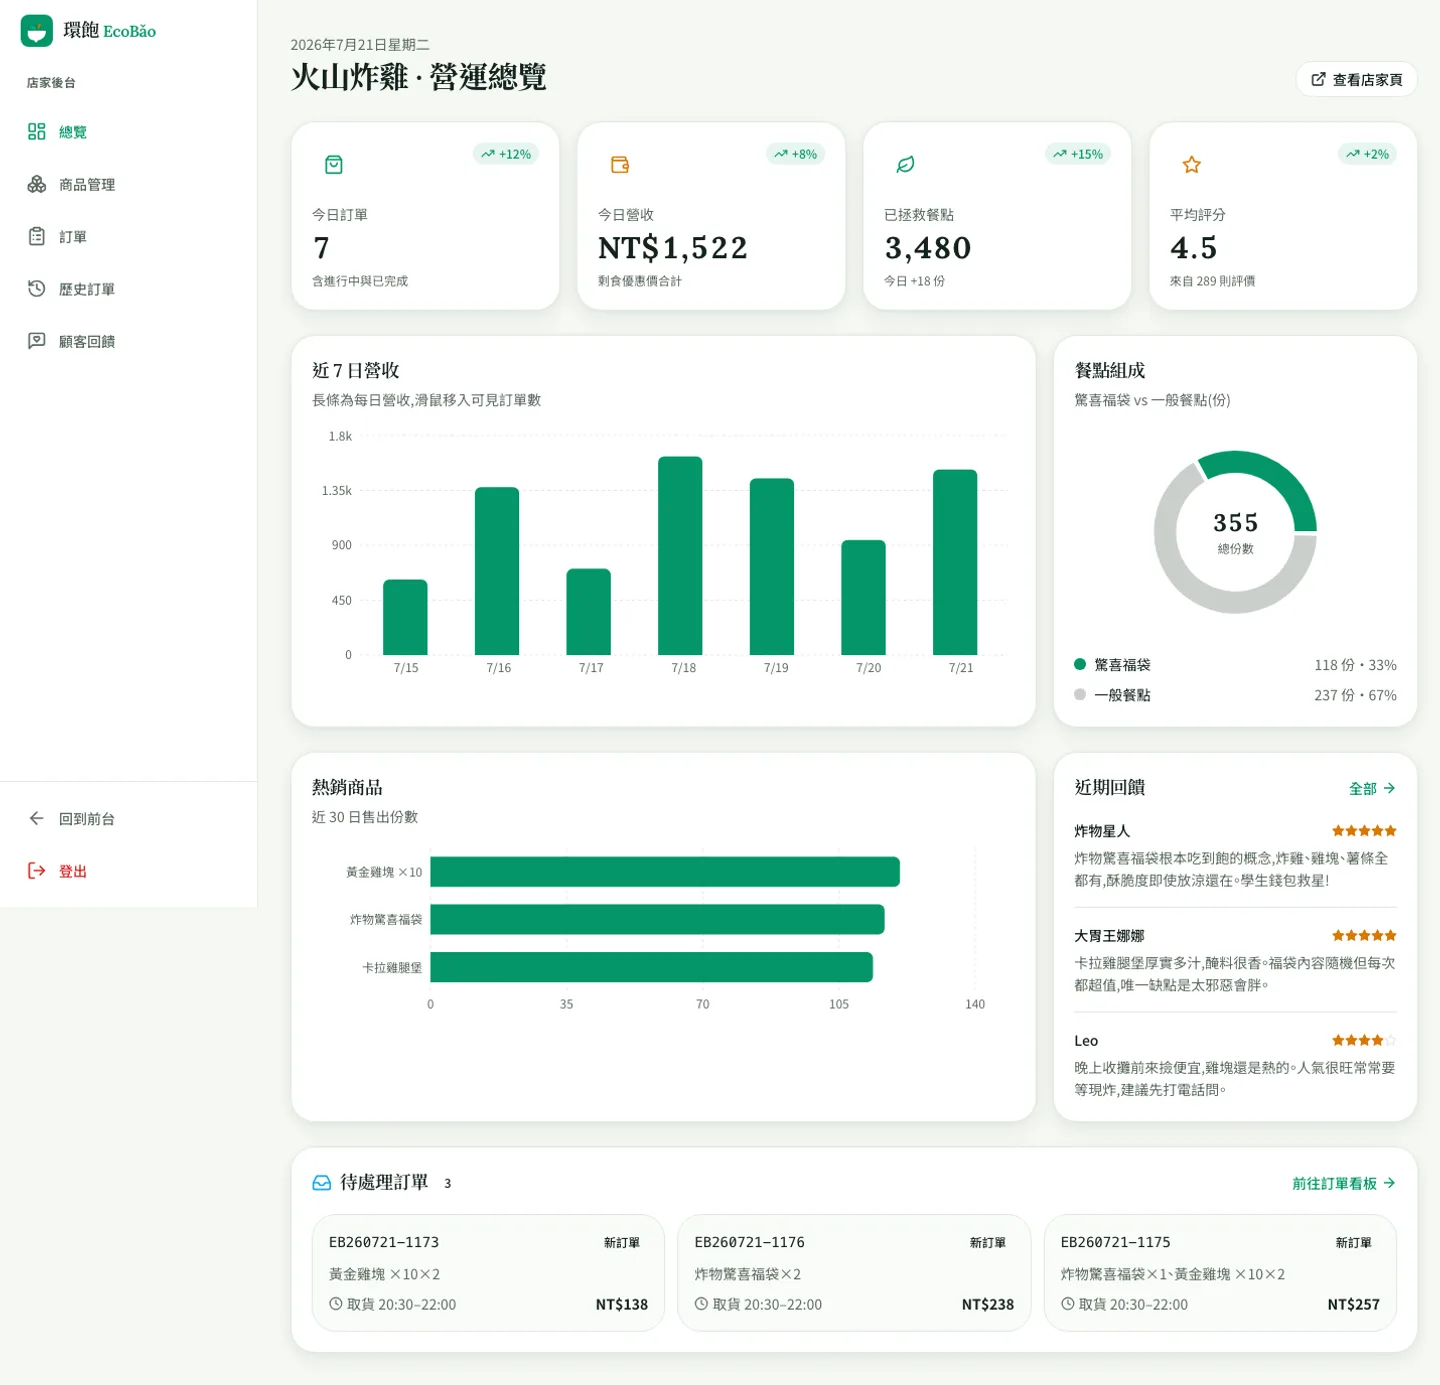The height and width of the screenshot is (1385, 1440).
Task: Click the 卡拉雞腿堡 sales bar
Action: 652,967
